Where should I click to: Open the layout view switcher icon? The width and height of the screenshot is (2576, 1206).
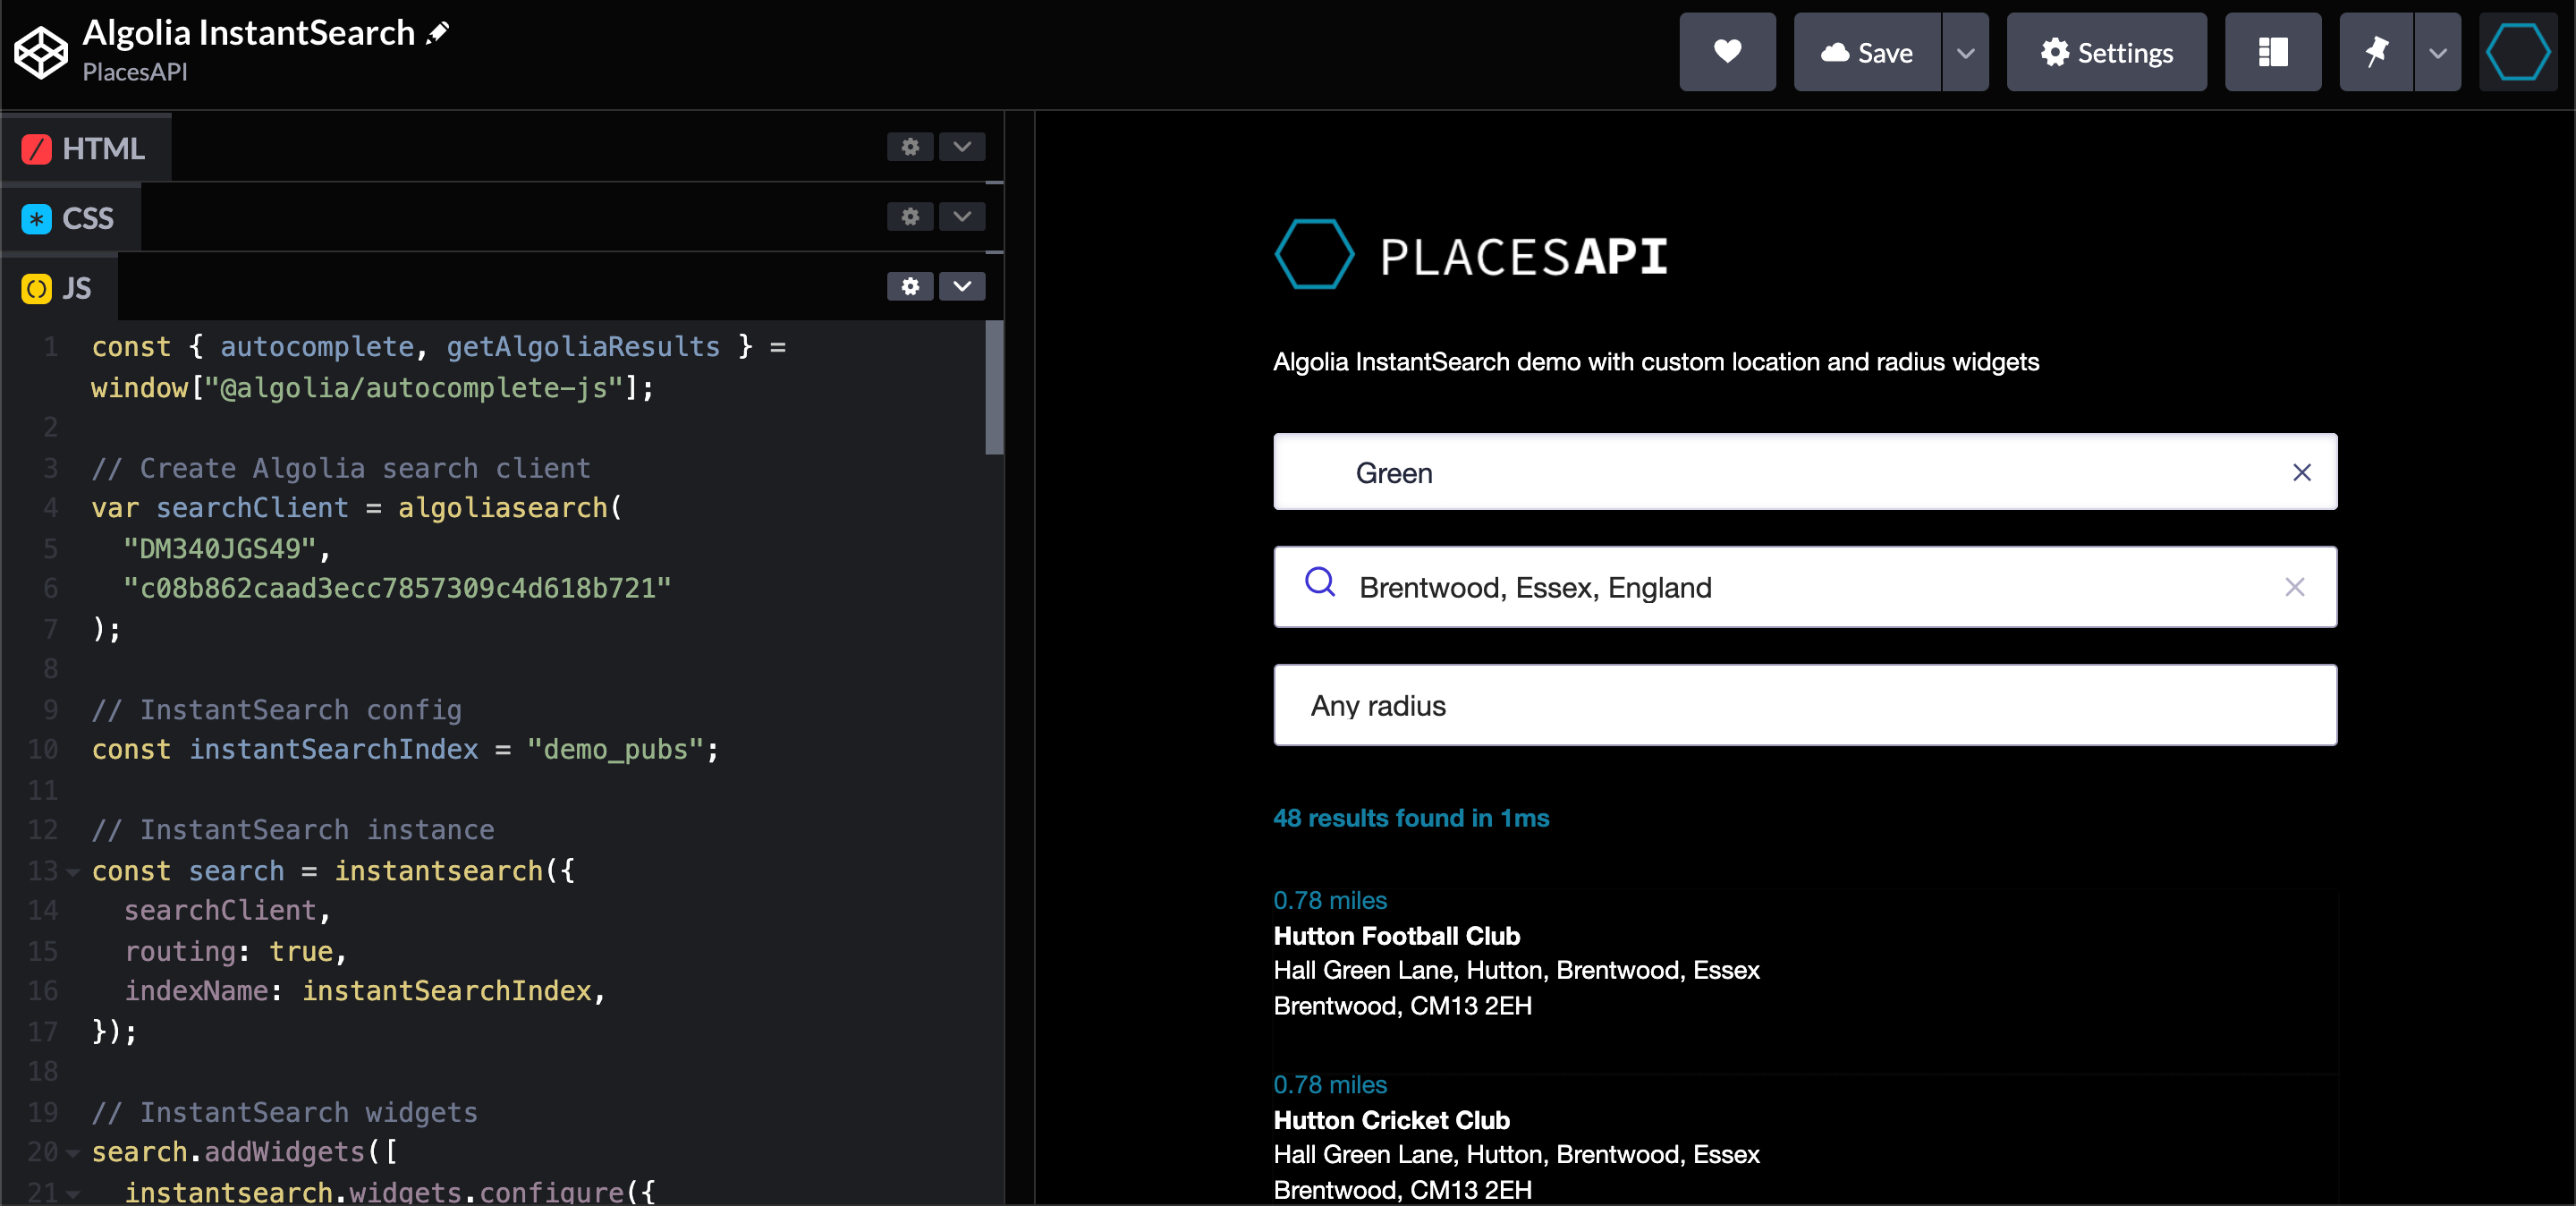coord(2272,52)
